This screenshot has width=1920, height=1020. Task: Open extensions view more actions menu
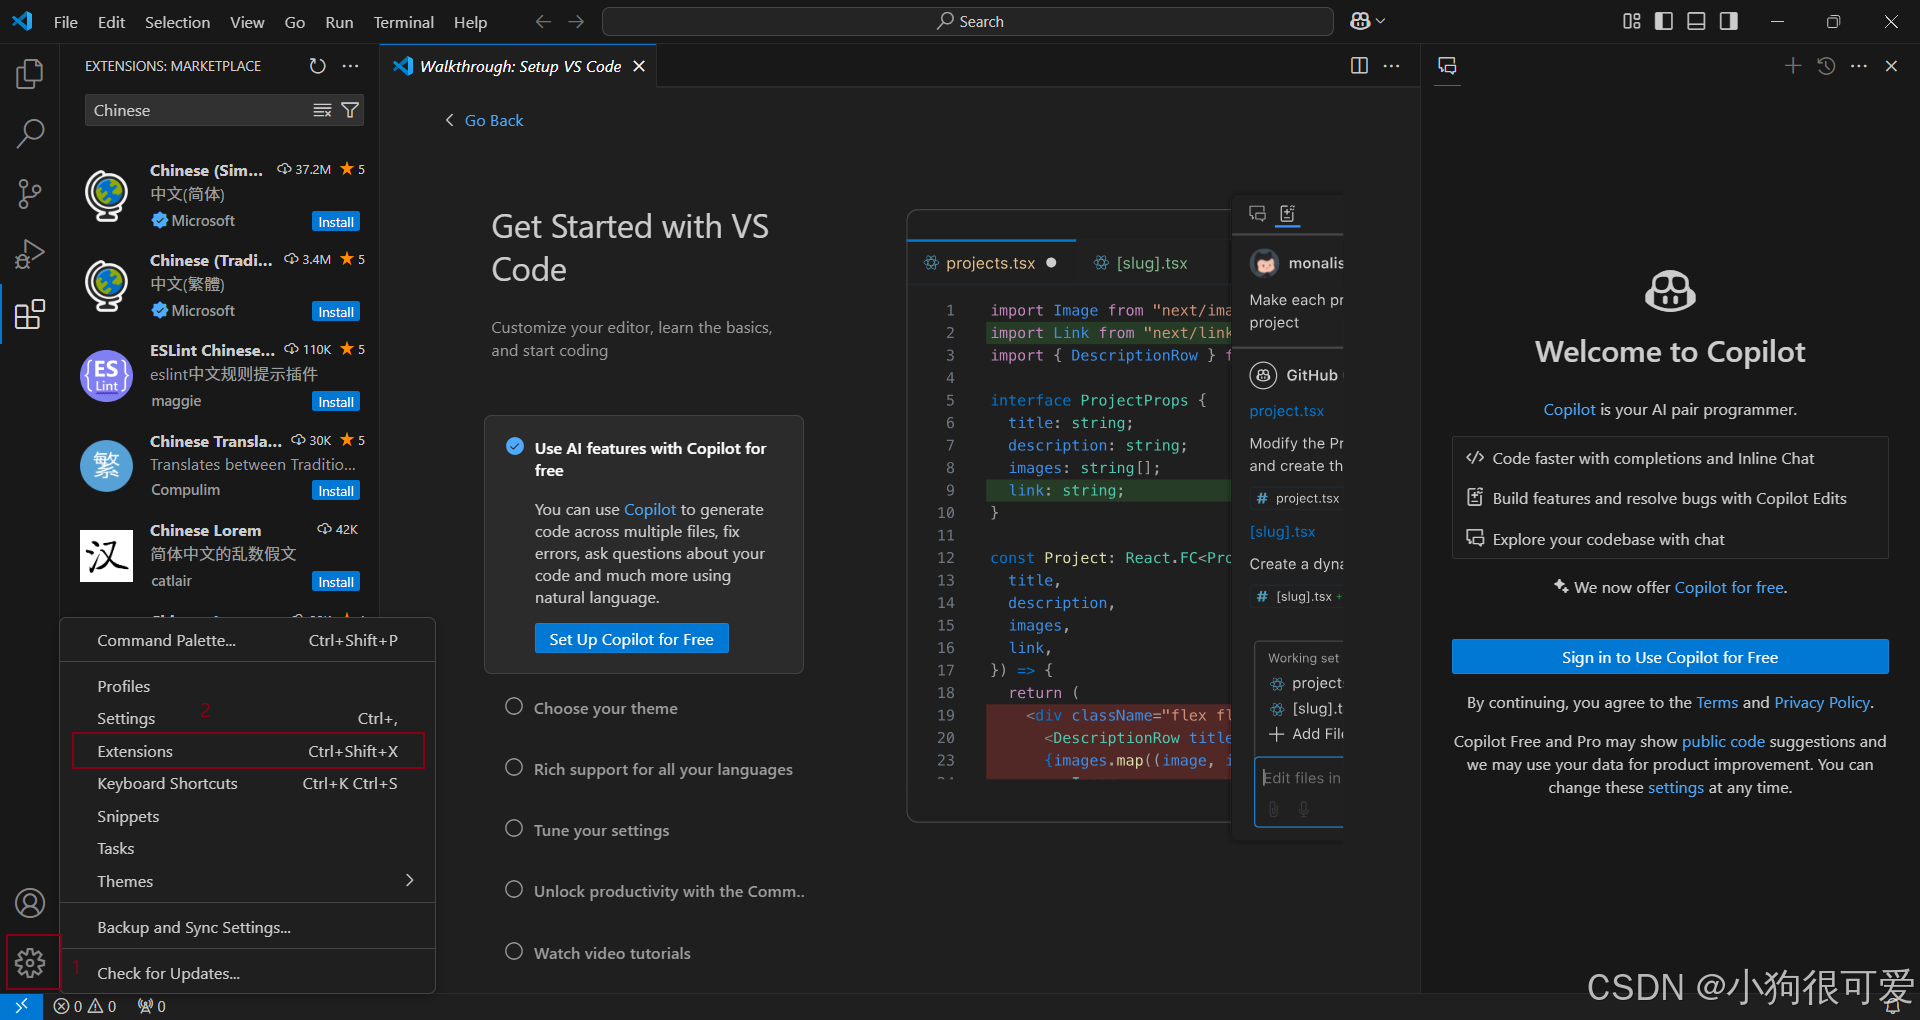click(350, 66)
